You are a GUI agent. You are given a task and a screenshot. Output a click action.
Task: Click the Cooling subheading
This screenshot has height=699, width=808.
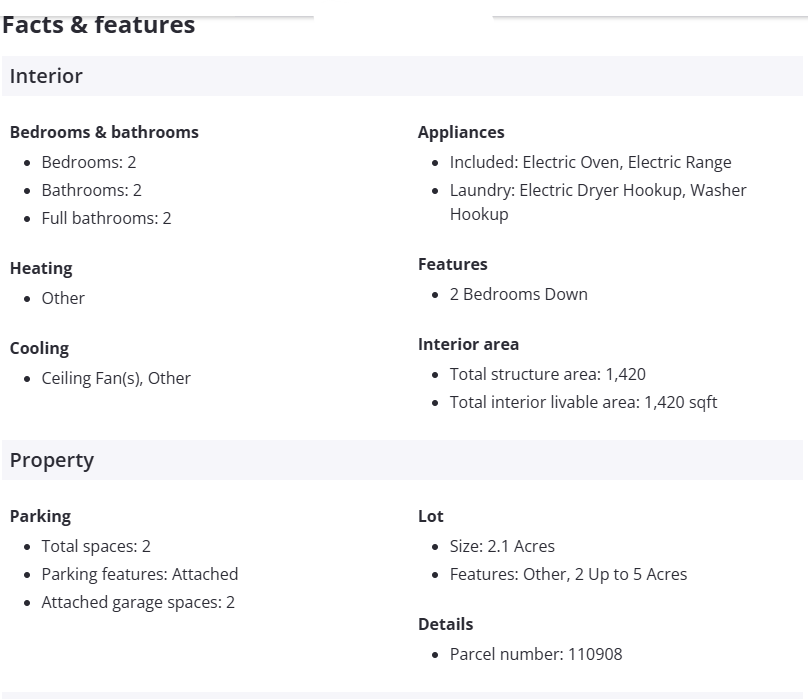click(x=39, y=348)
